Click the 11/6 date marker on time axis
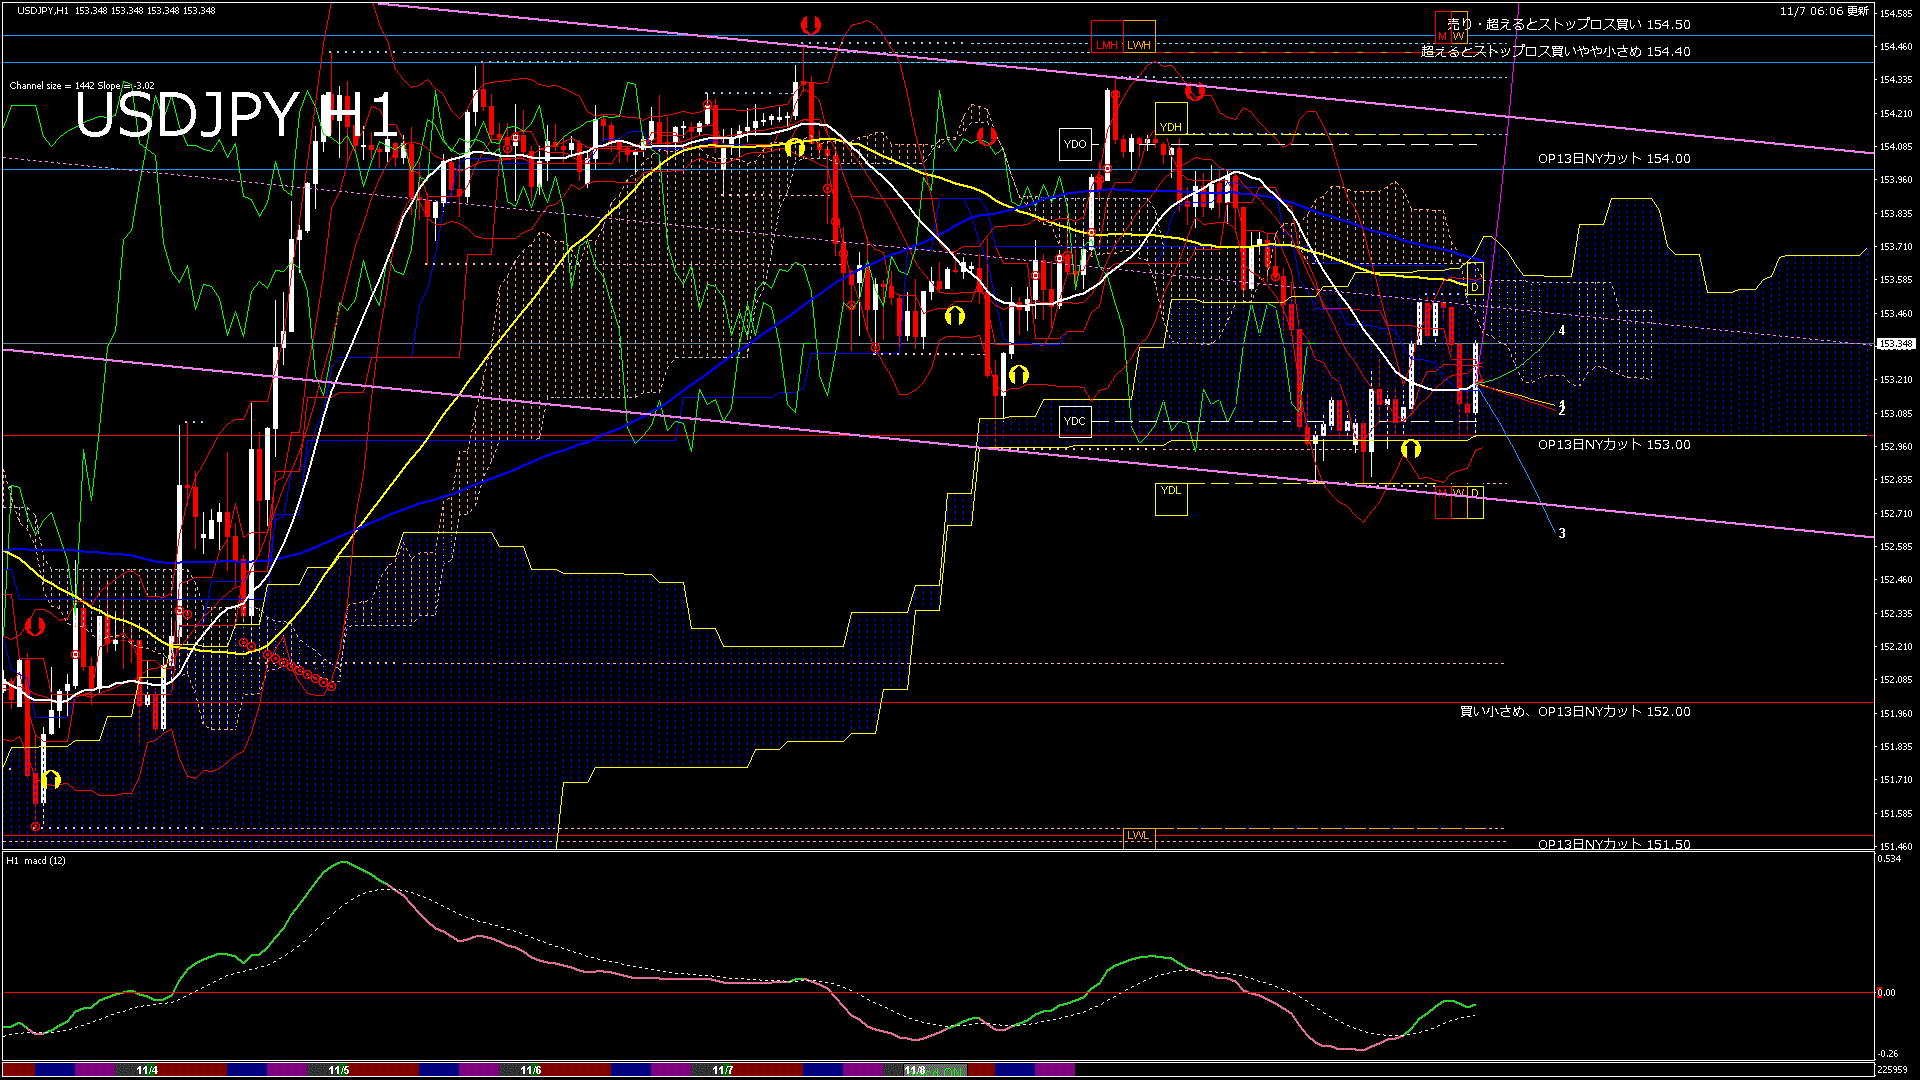Screen dimensions: 1920x1080 click(531, 1070)
